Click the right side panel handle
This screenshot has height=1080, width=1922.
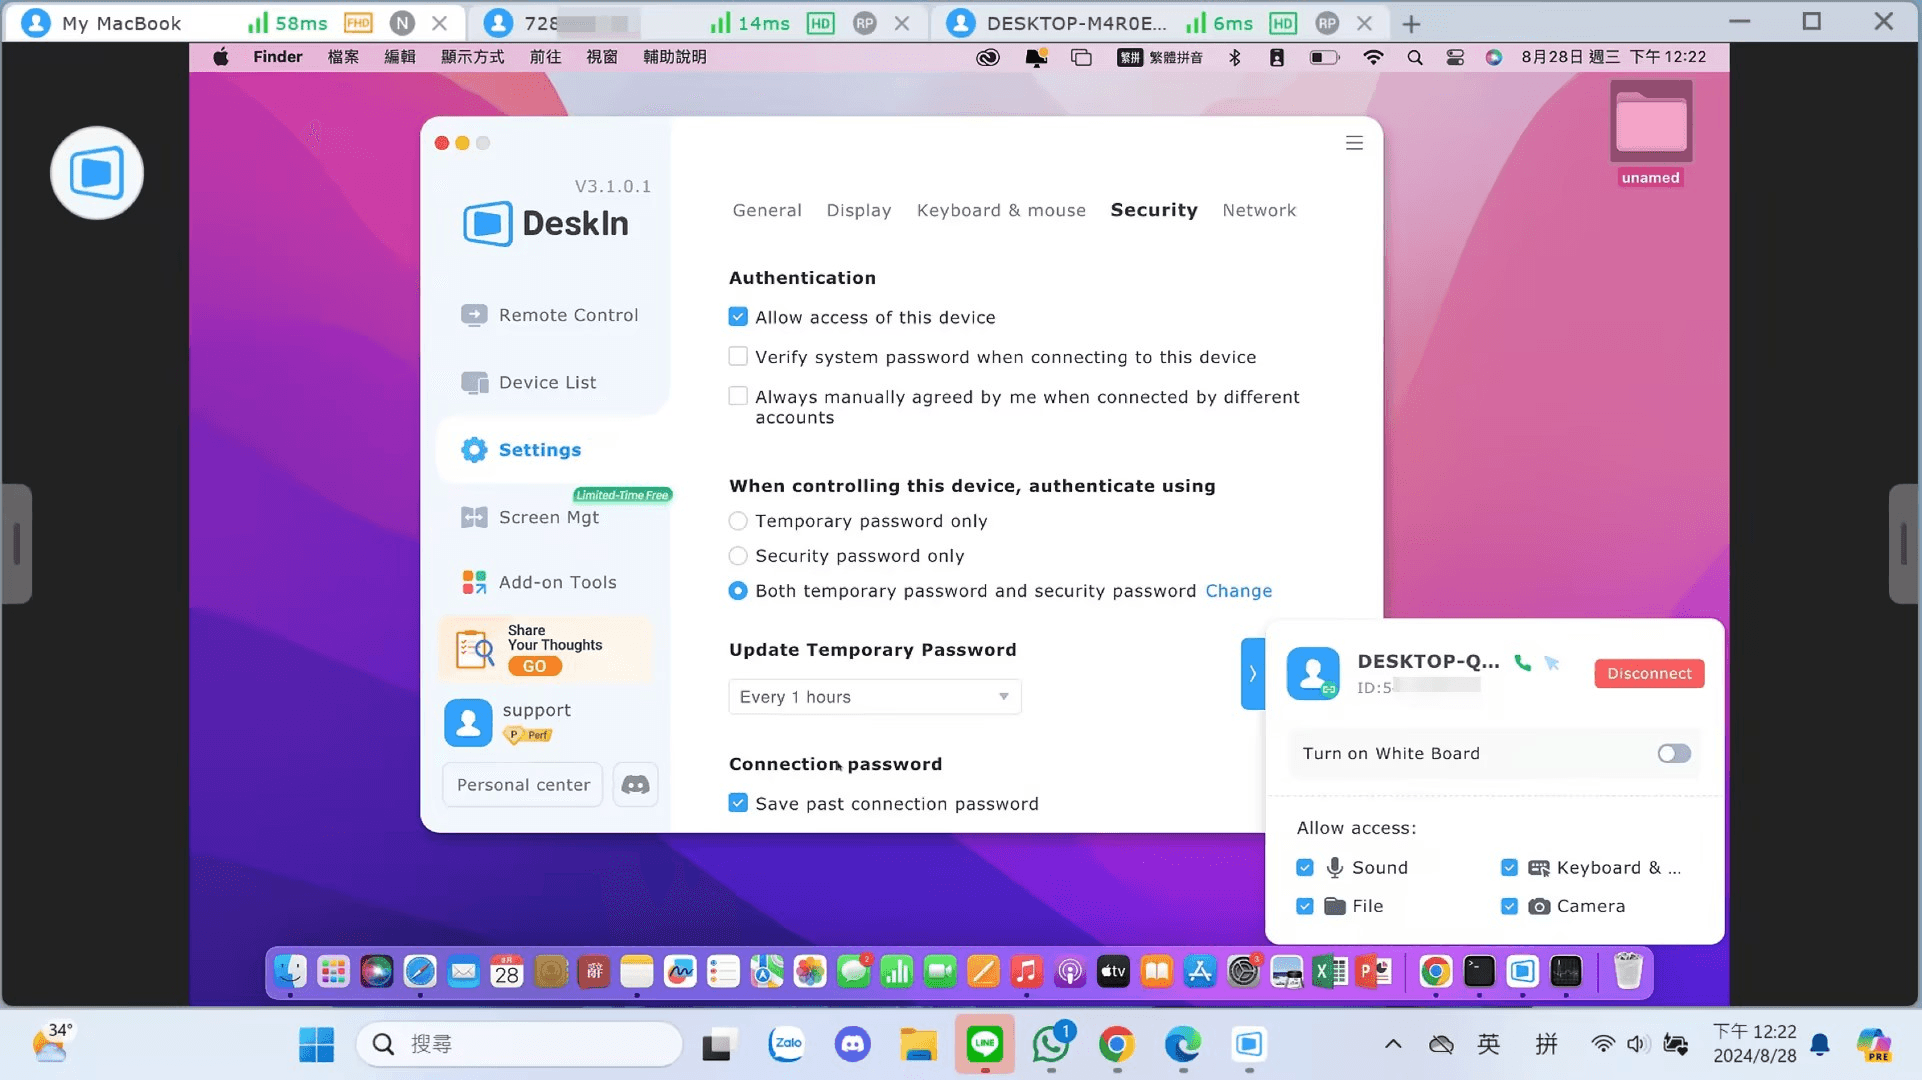pyautogui.click(x=1904, y=544)
